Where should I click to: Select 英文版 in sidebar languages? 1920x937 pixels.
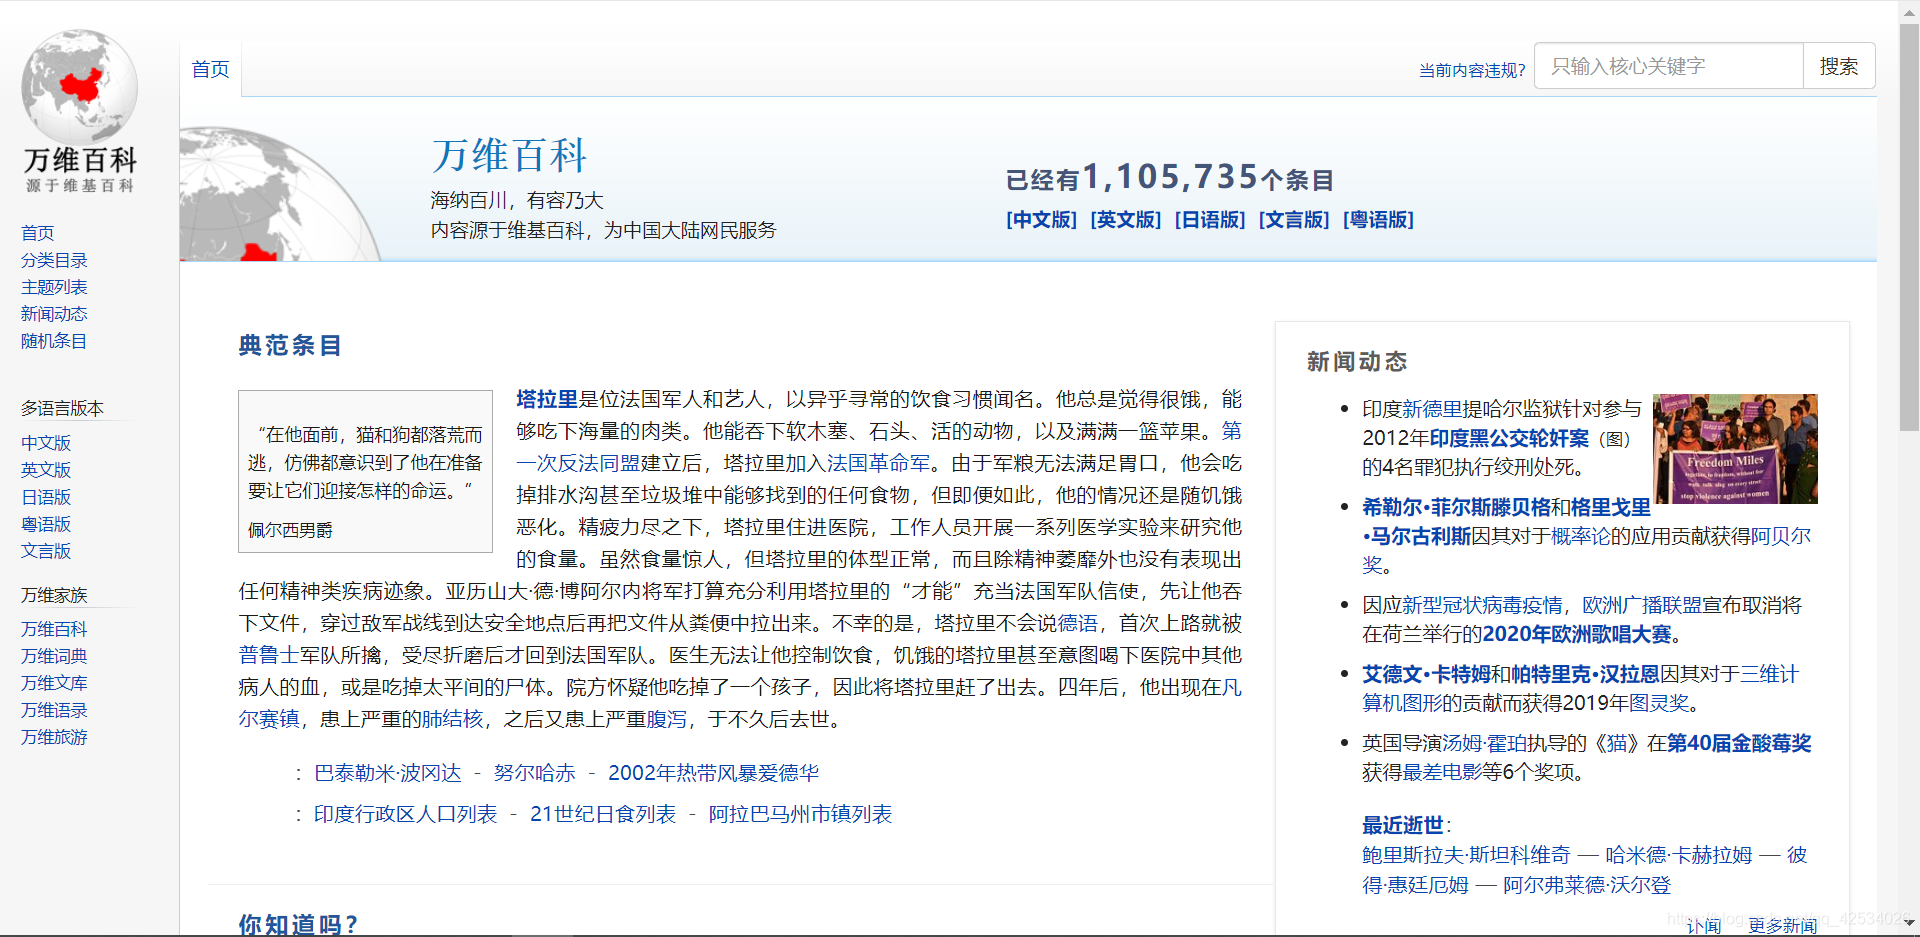coord(46,470)
